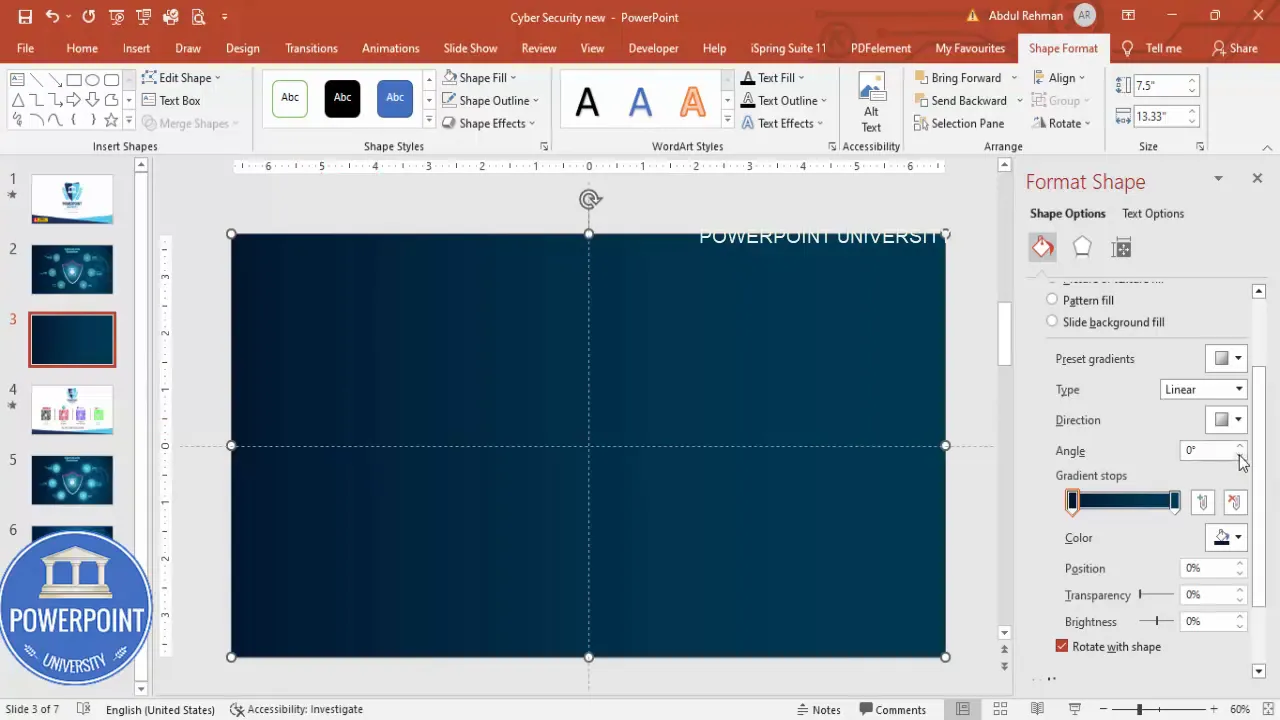Viewport: 1280px width, 720px height.
Task: Open Ribbon Display Options in title bar
Action: [x=1128, y=17]
